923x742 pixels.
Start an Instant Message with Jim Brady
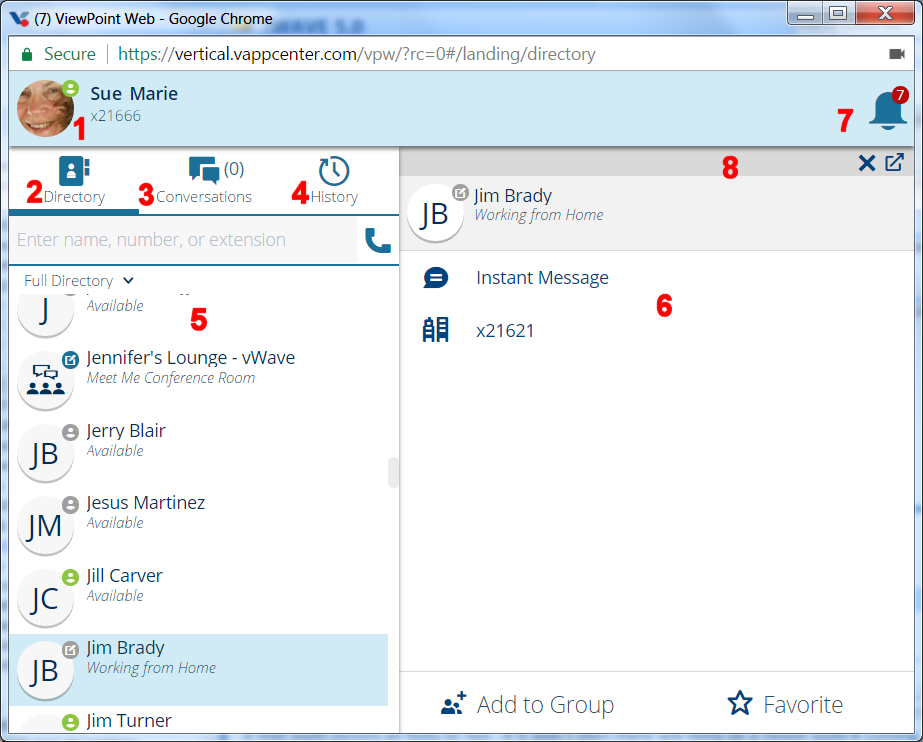coord(542,277)
